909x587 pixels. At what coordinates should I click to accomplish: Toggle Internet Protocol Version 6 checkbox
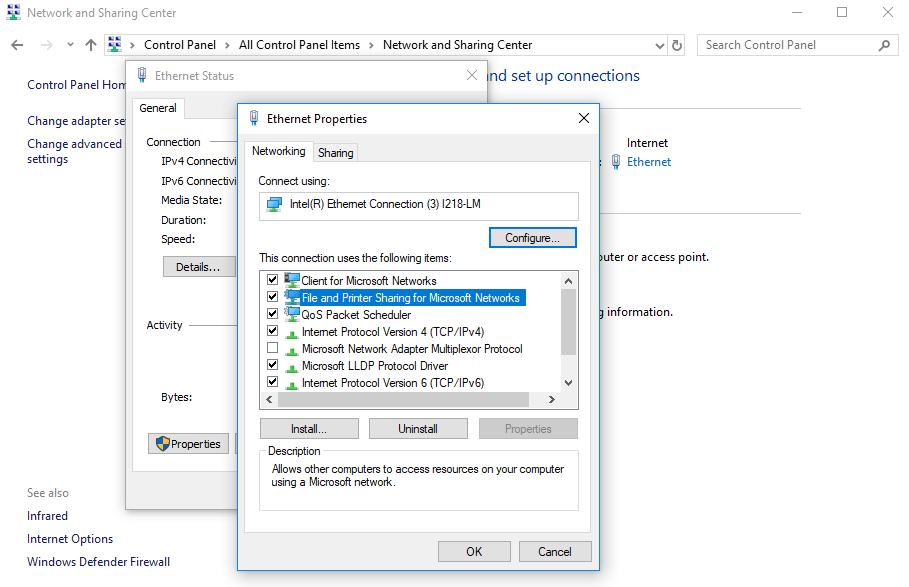[x=272, y=383]
